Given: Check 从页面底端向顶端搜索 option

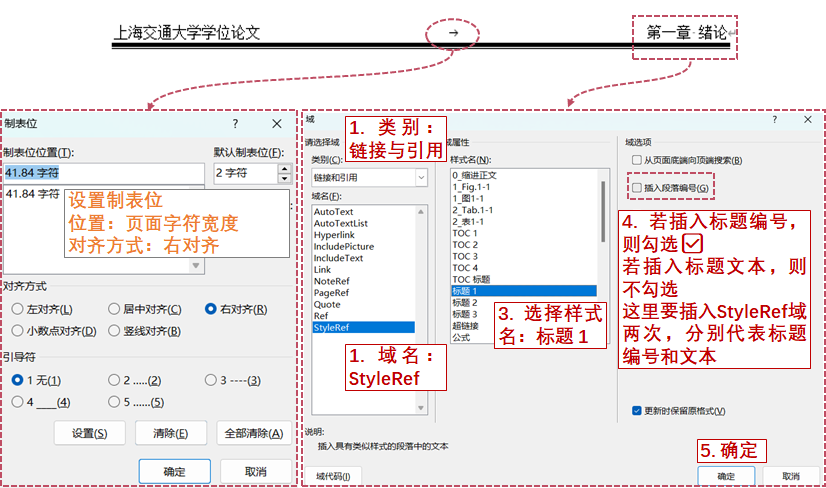Looking at the screenshot, I should click(636, 160).
